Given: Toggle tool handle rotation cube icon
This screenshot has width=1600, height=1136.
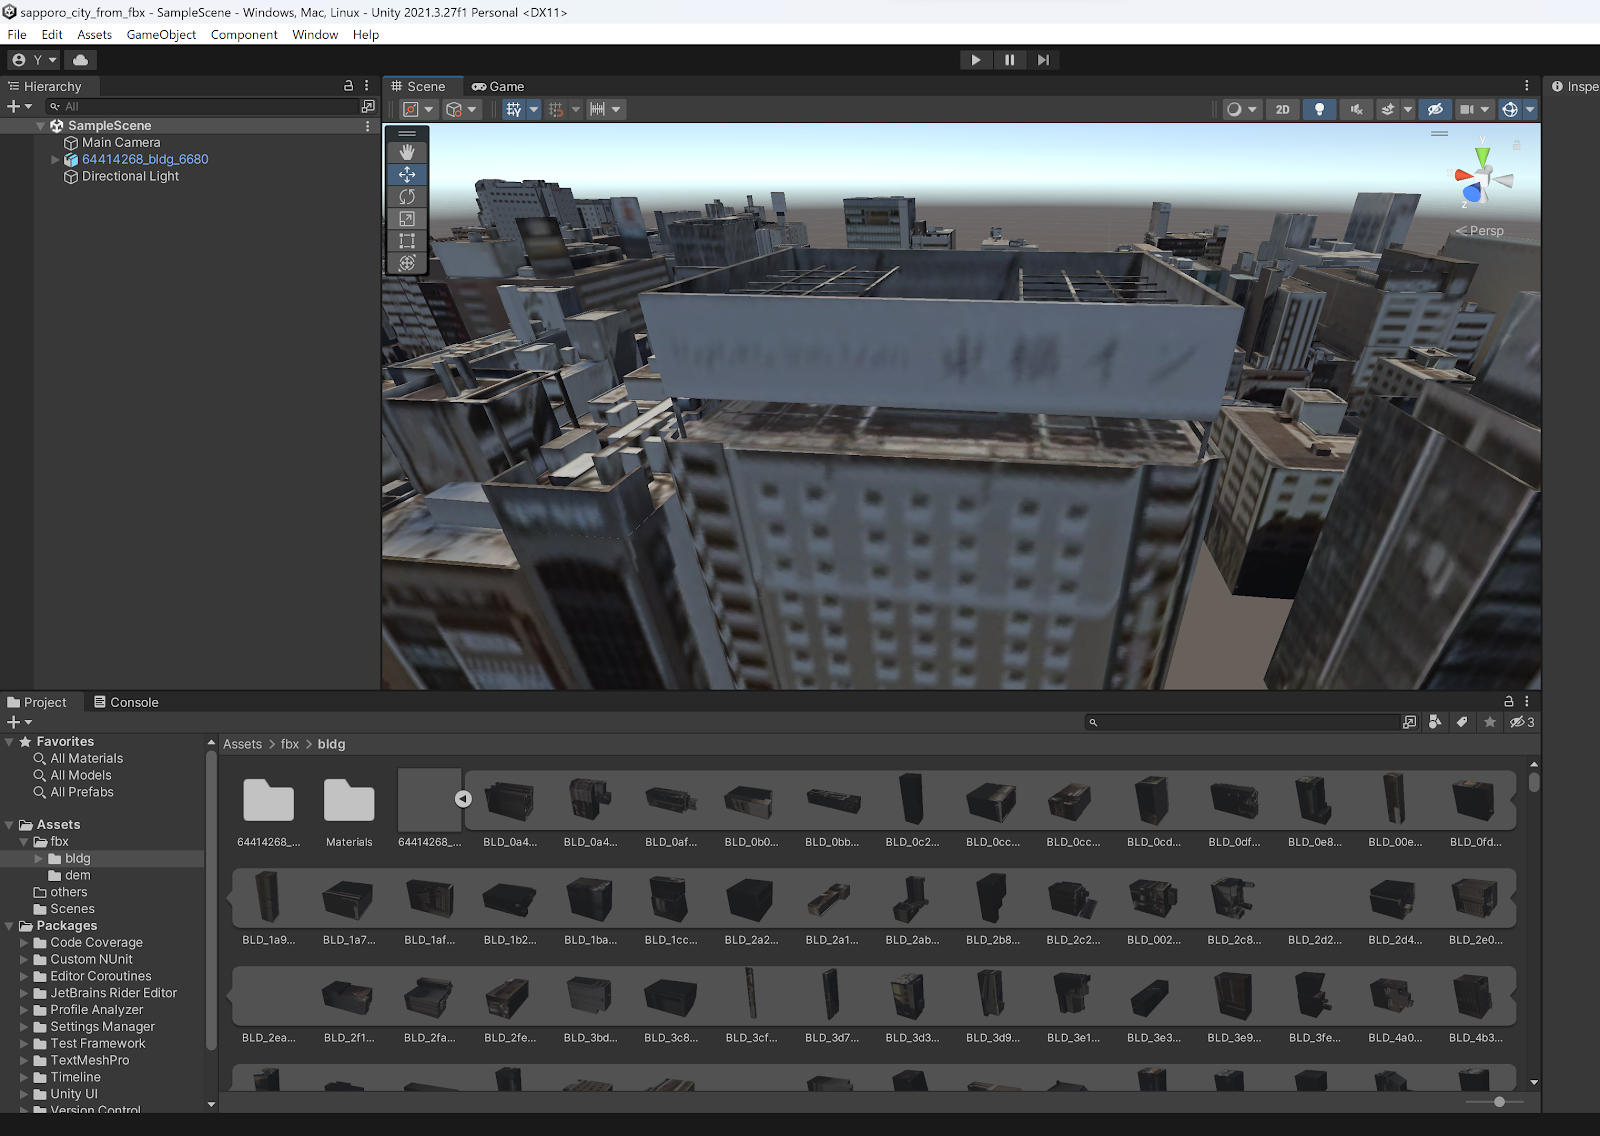Looking at the screenshot, I should 461,110.
